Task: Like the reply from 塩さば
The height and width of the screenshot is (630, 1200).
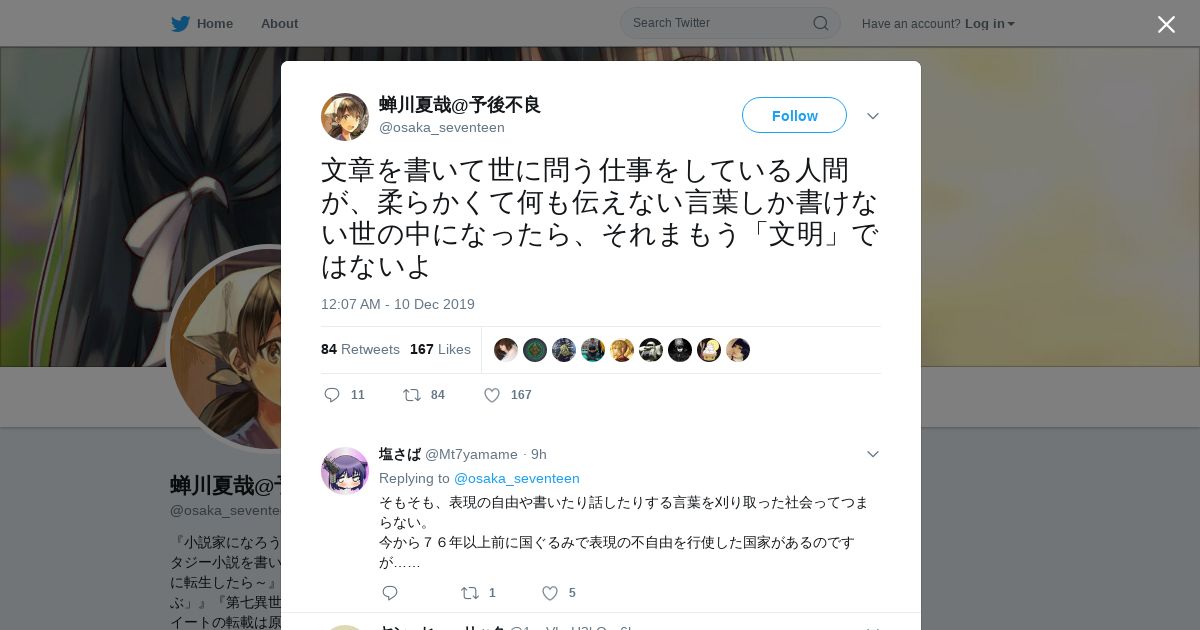Action: [x=549, y=593]
